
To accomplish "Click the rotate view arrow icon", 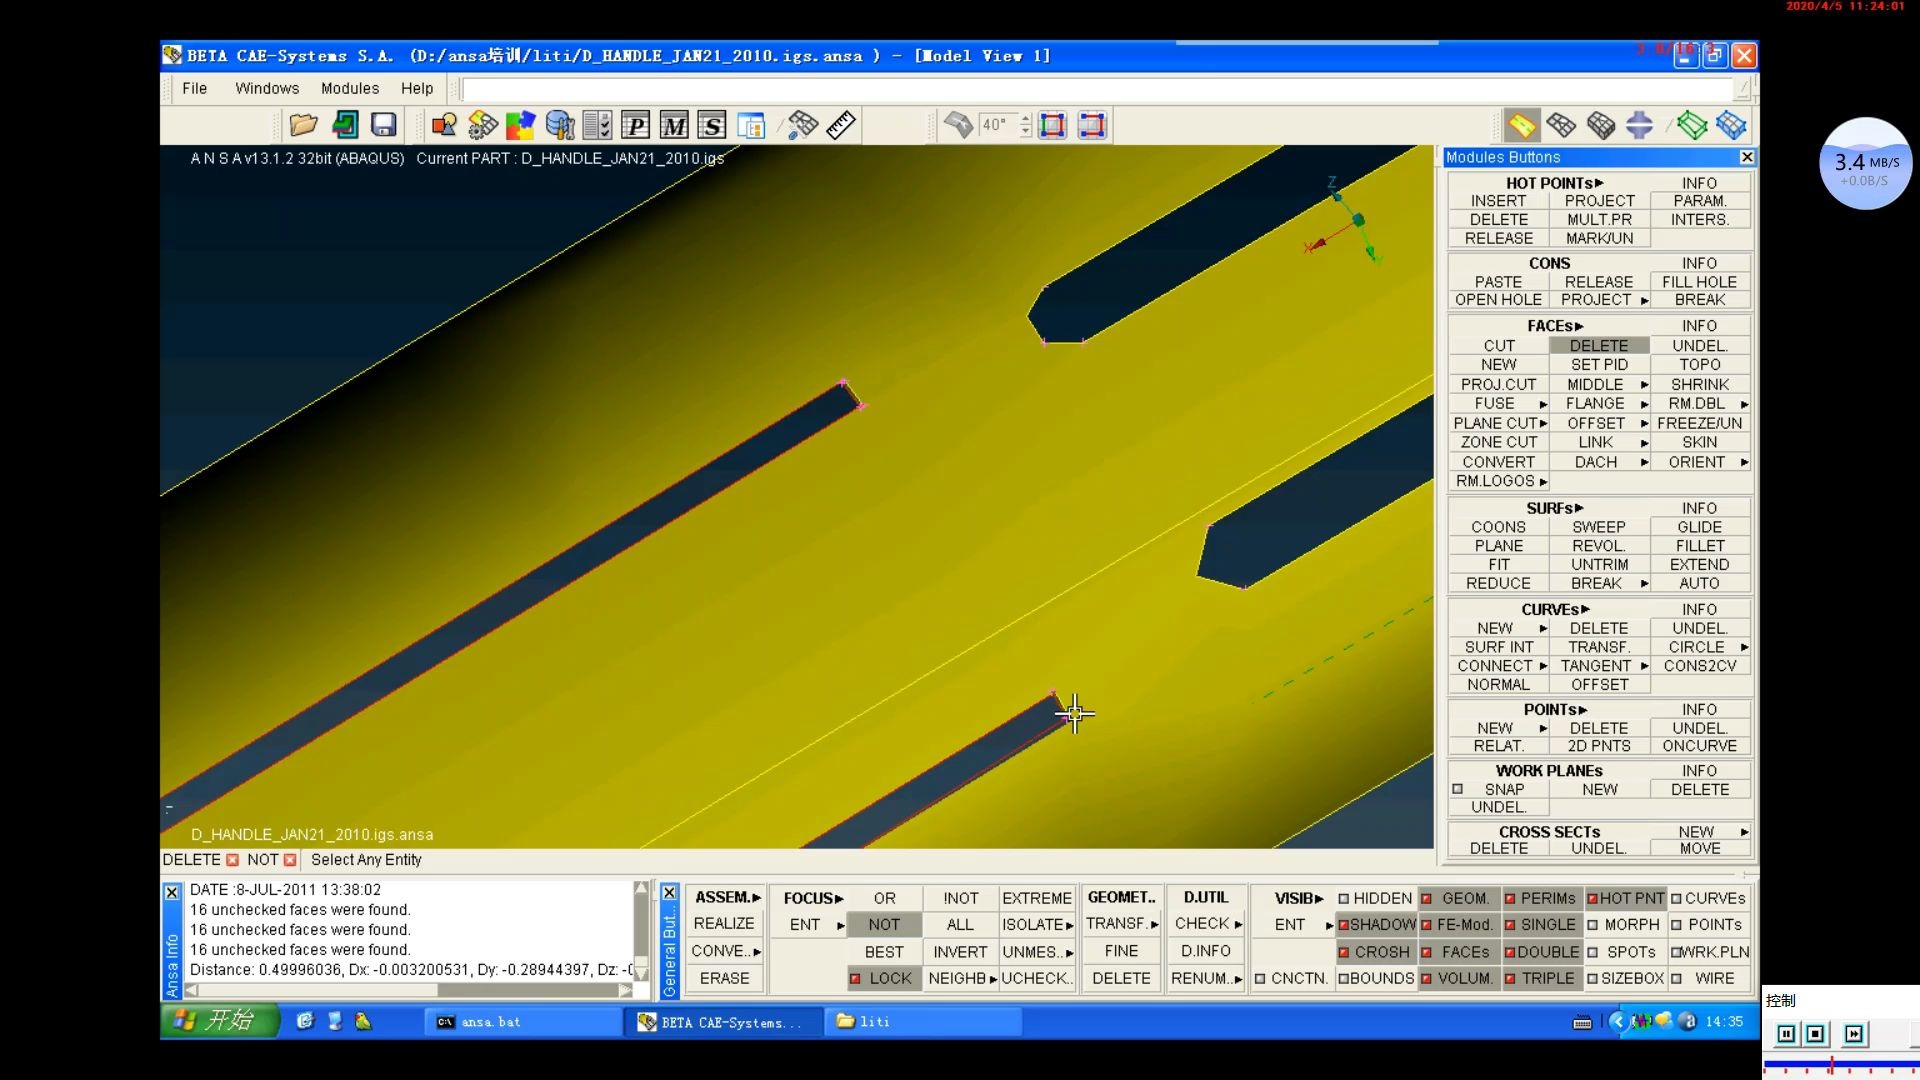I will (958, 125).
